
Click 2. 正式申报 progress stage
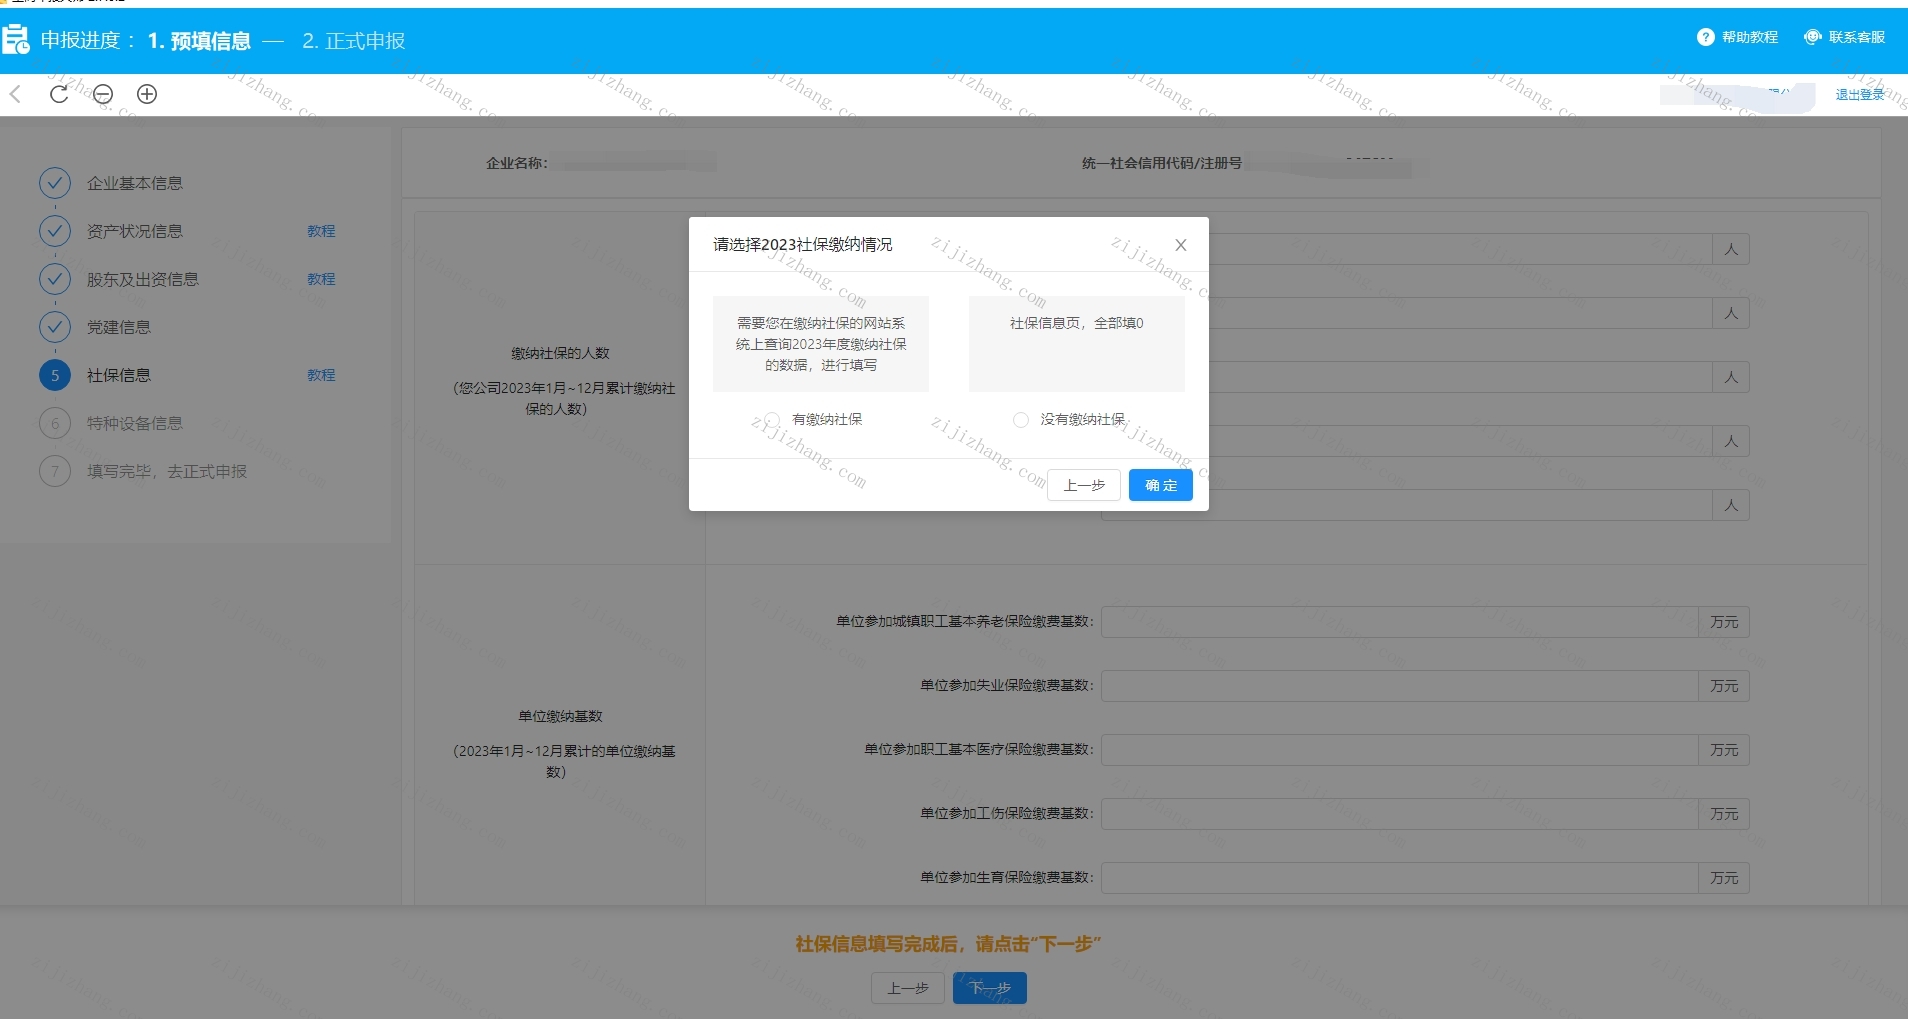point(354,41)
